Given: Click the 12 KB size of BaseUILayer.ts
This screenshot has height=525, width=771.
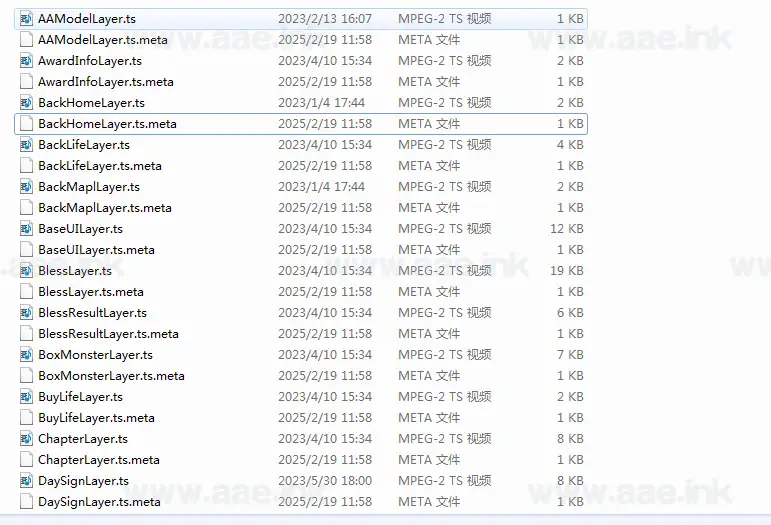Looking at the screenshot, I should click(x=567, y=229).
